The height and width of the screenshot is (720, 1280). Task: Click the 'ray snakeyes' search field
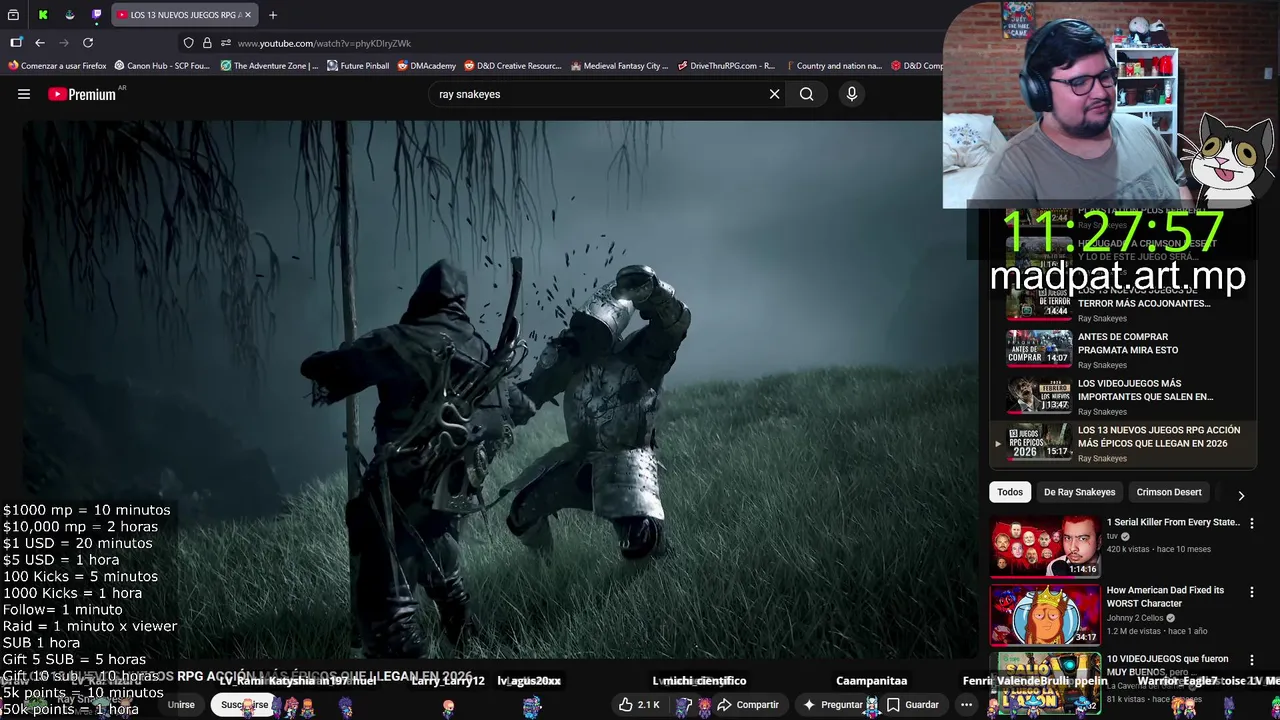point(598,94)
